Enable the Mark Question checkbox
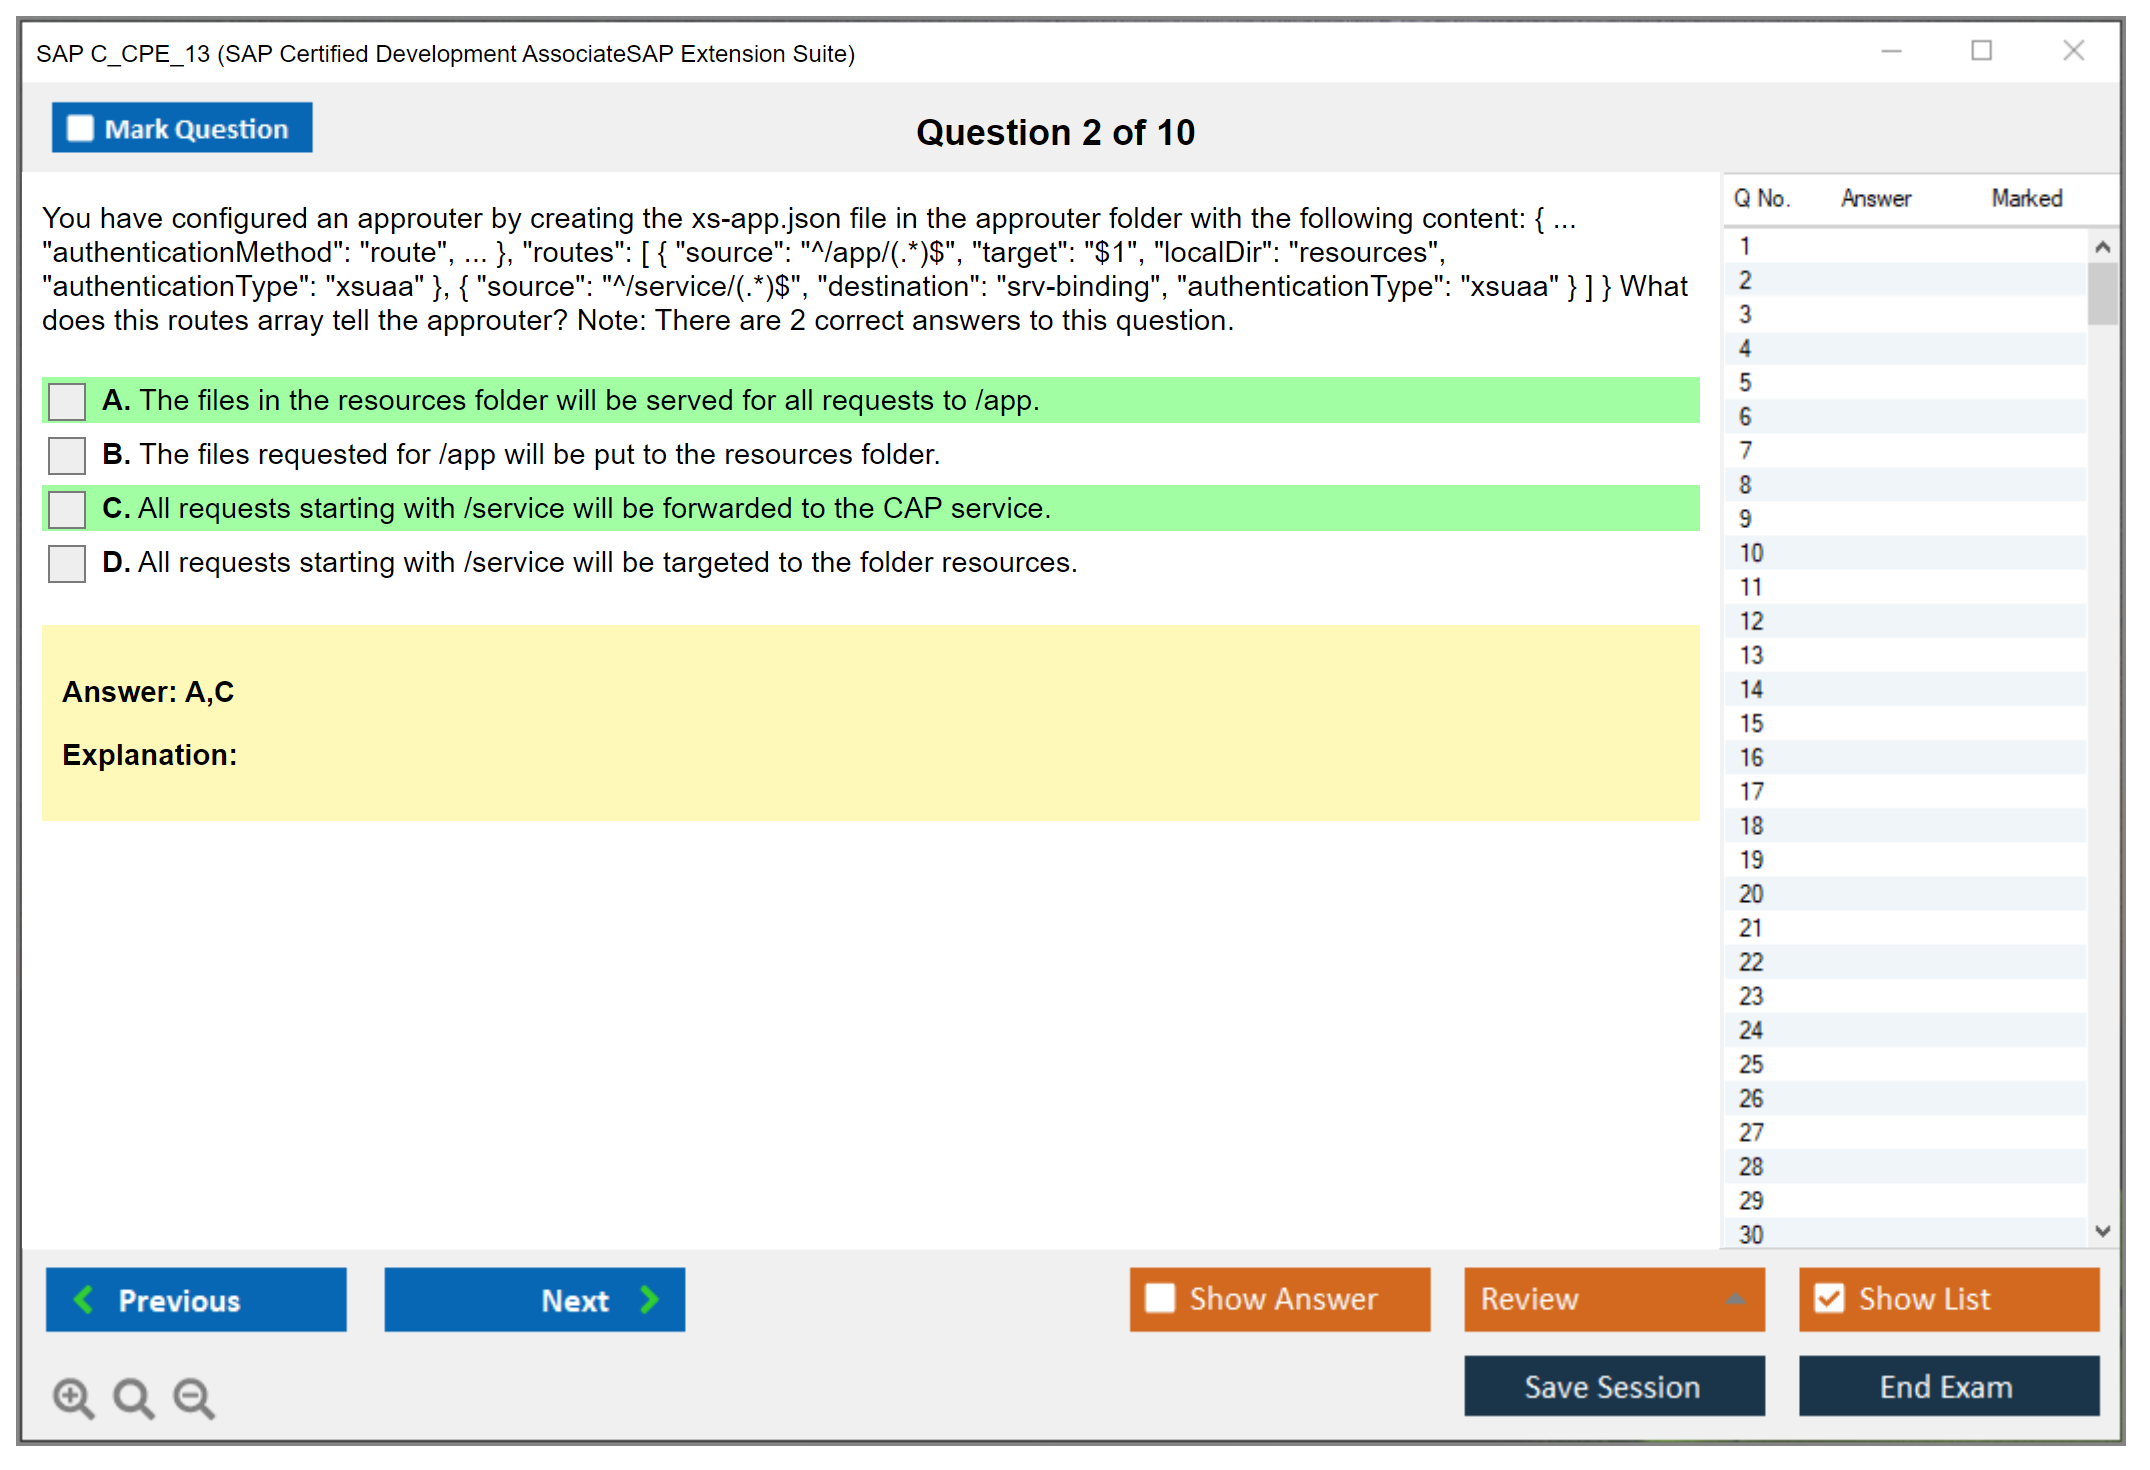 click(x=80, y=128)
